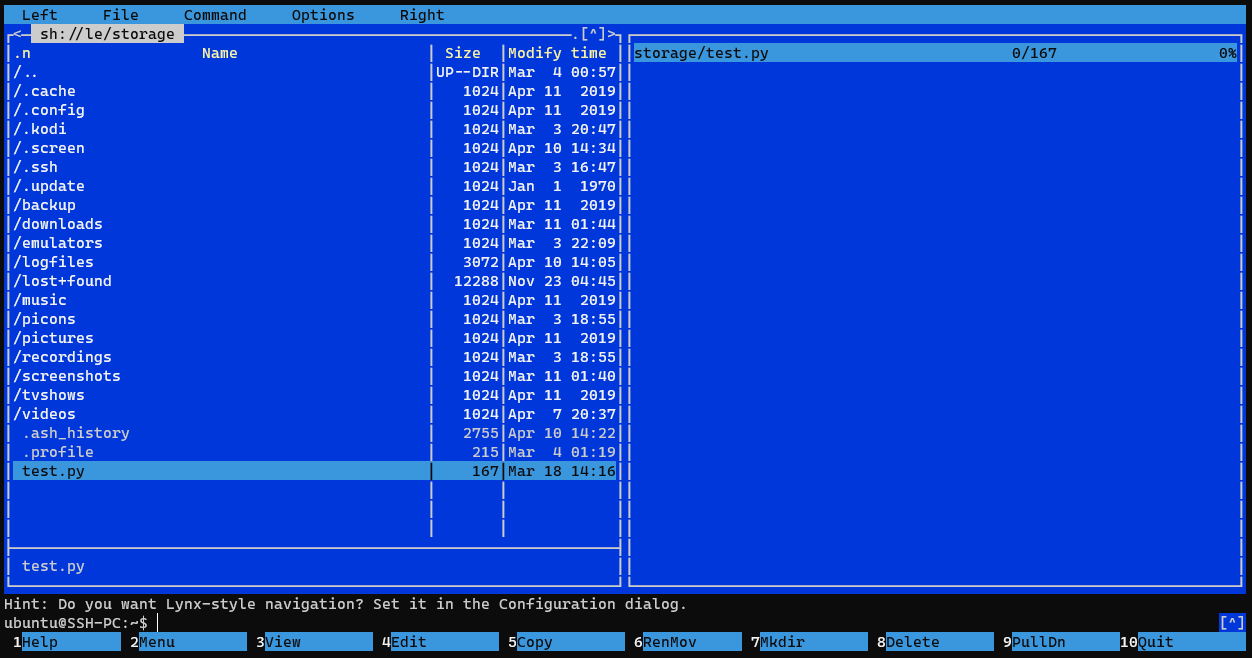Select the /downloads directory

pyautogui.click(x=220, y=224)
